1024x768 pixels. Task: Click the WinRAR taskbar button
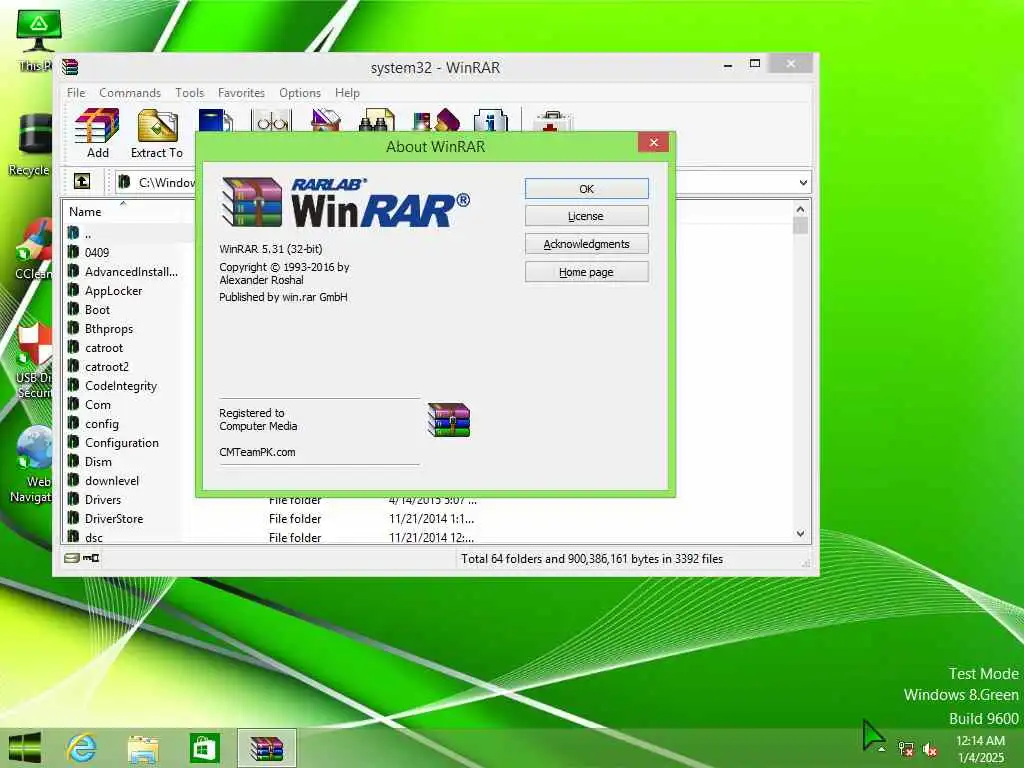click(266, 748)
